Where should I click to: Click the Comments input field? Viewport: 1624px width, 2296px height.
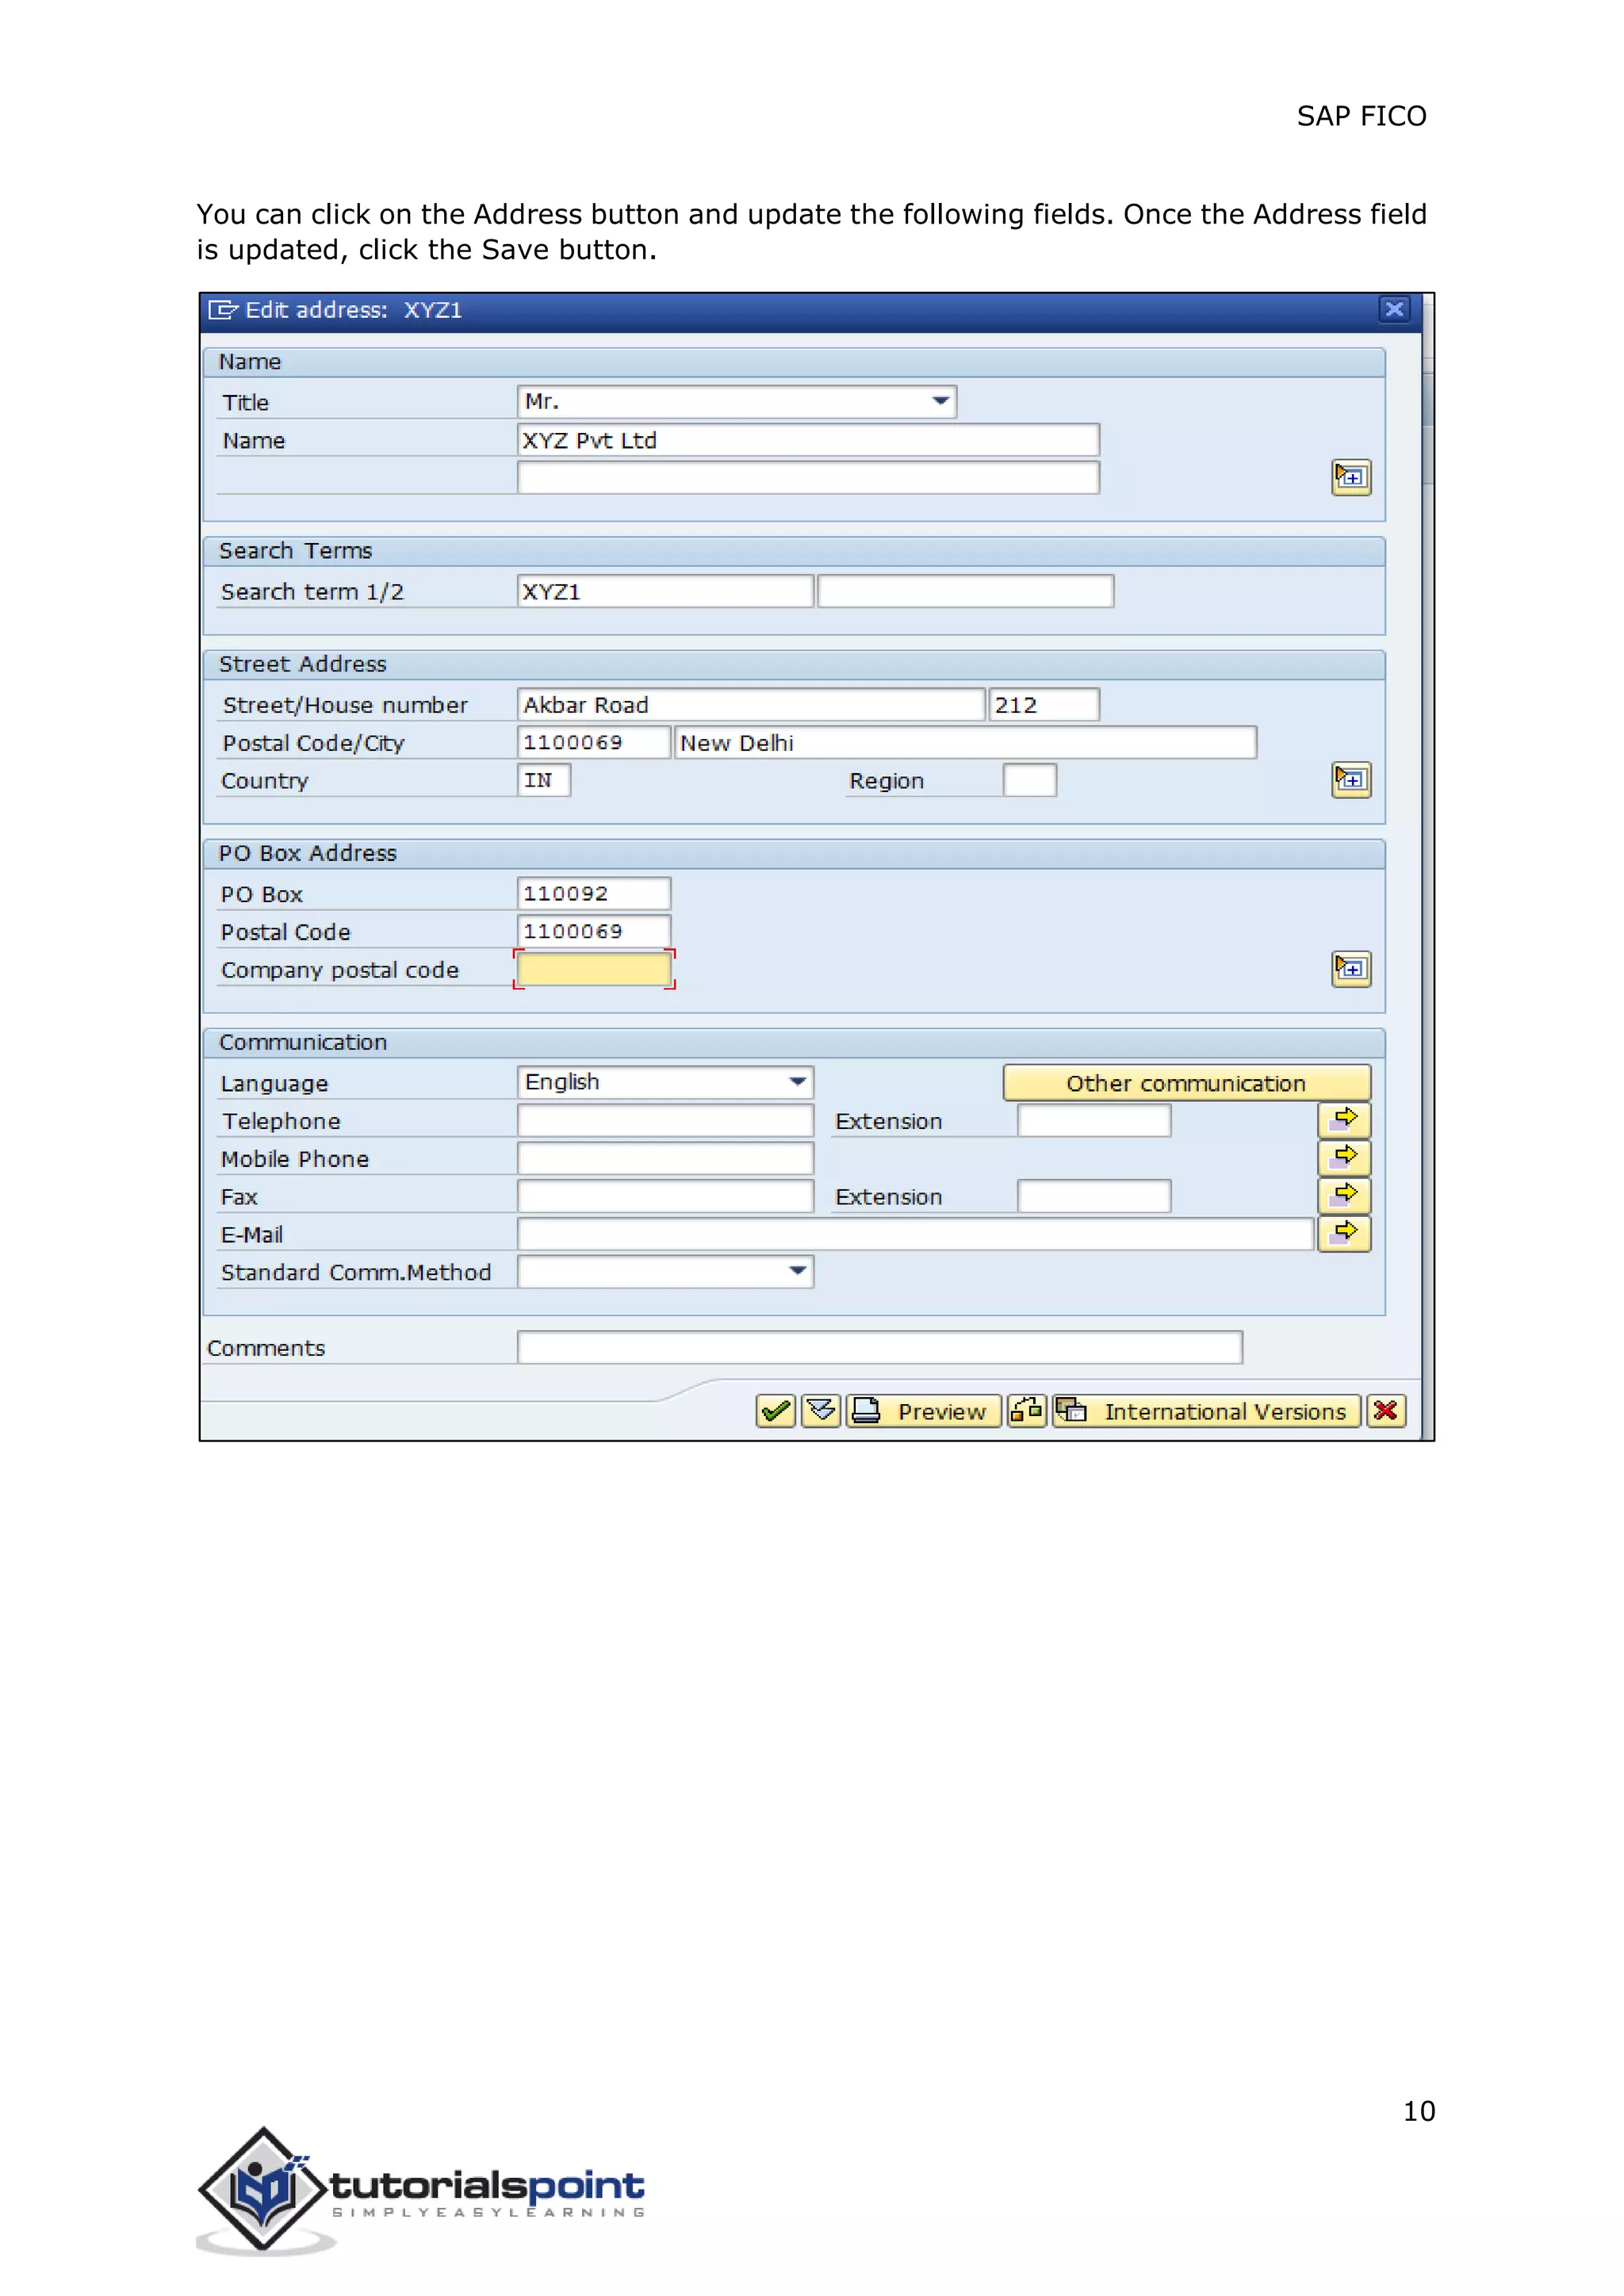coord(880,1347)
